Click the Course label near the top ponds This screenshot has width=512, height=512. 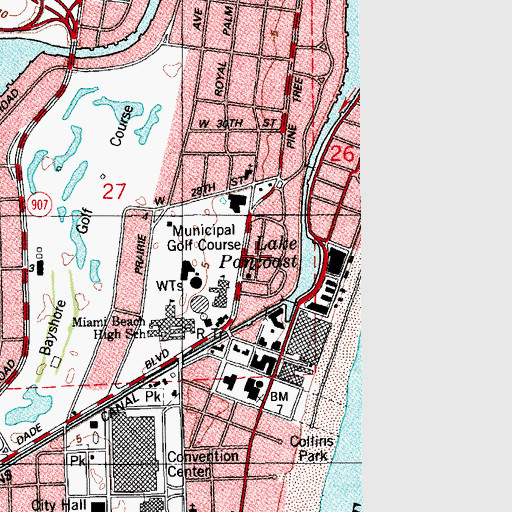(x=122, y=126)
